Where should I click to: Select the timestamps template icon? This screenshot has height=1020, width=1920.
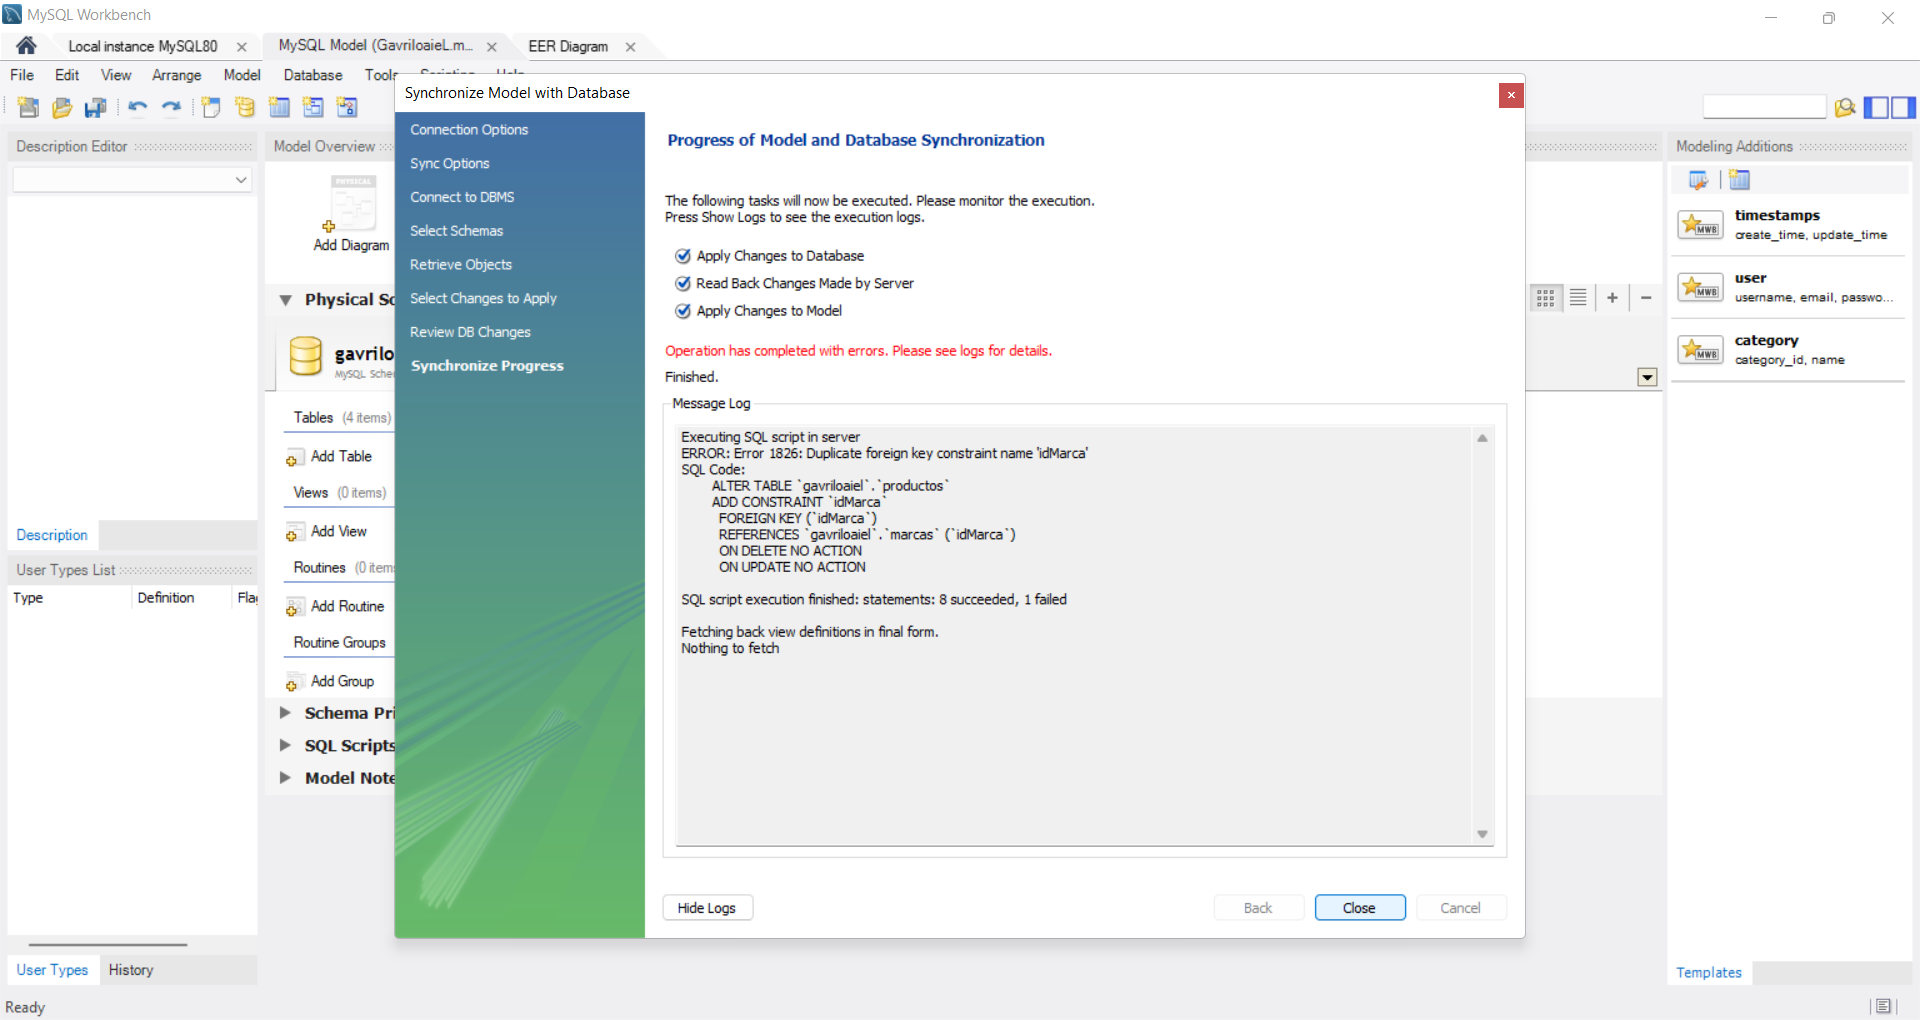pos(1700,225)
